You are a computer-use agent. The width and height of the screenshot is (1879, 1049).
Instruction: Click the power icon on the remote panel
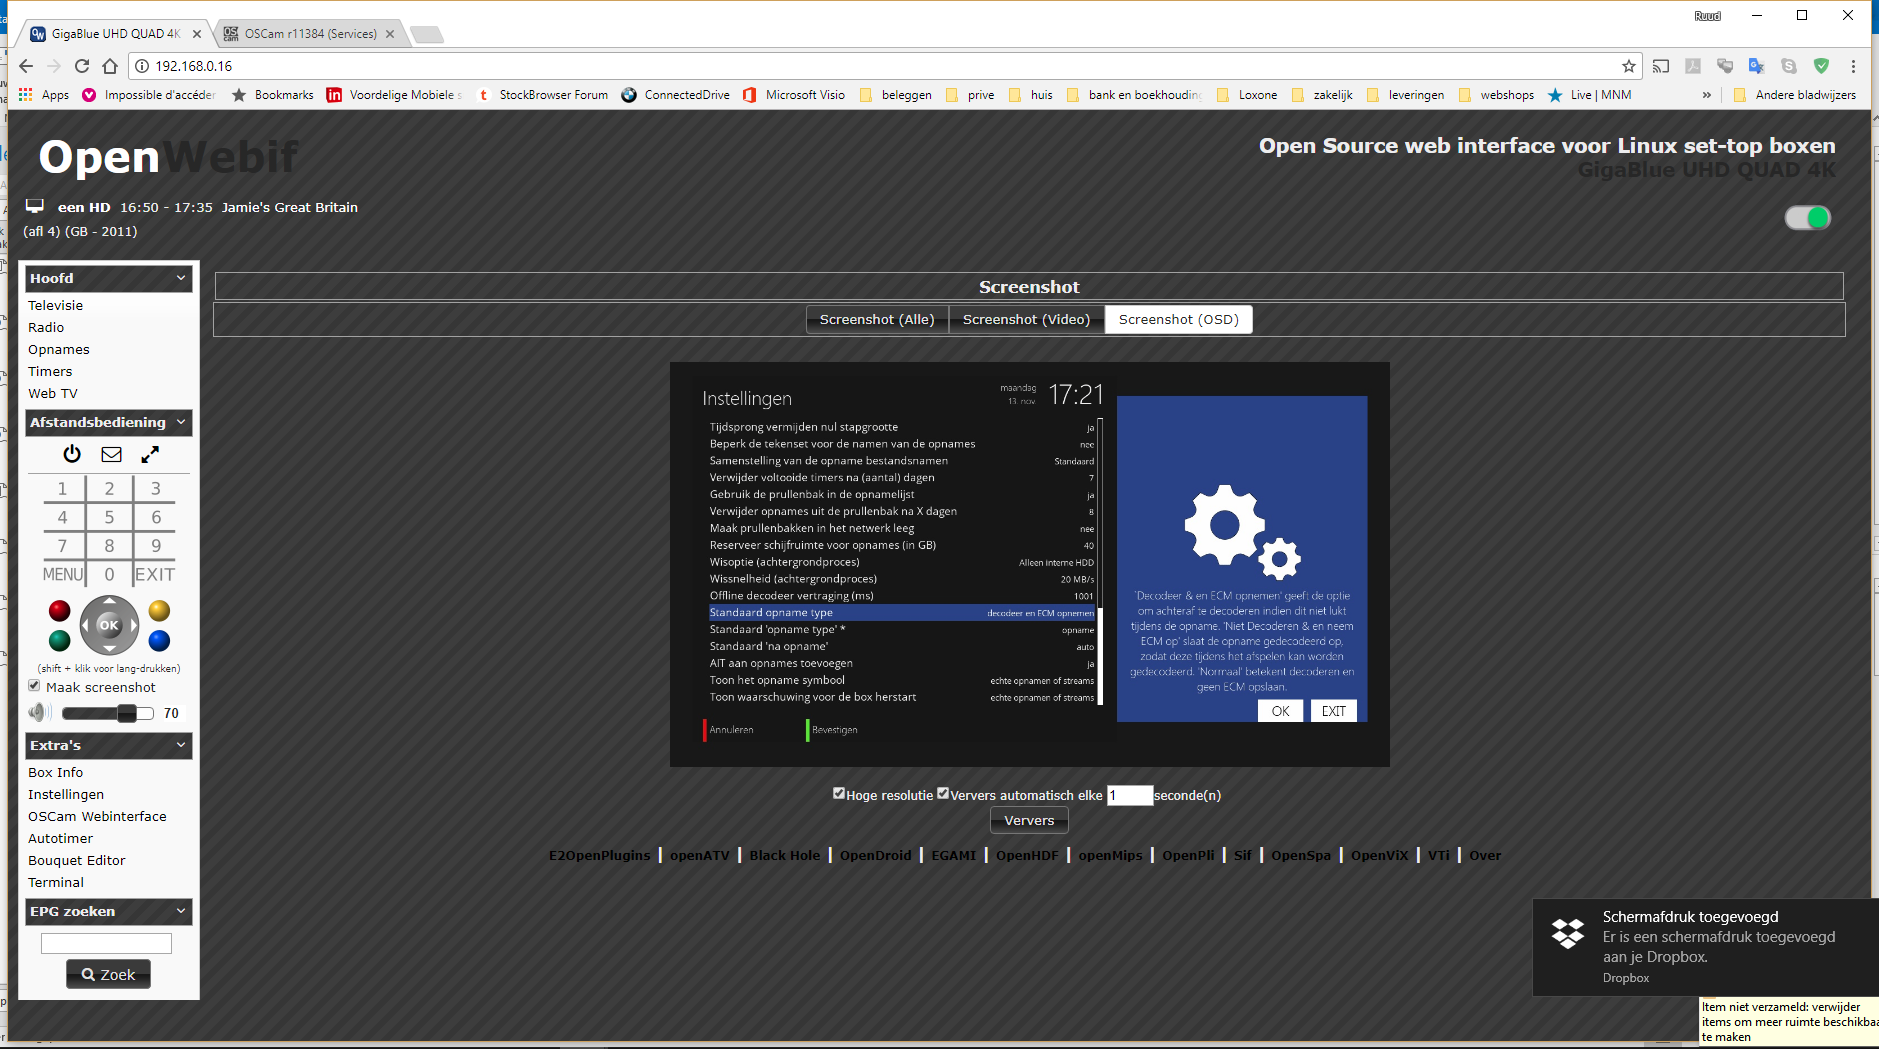(x=72, y=454)
